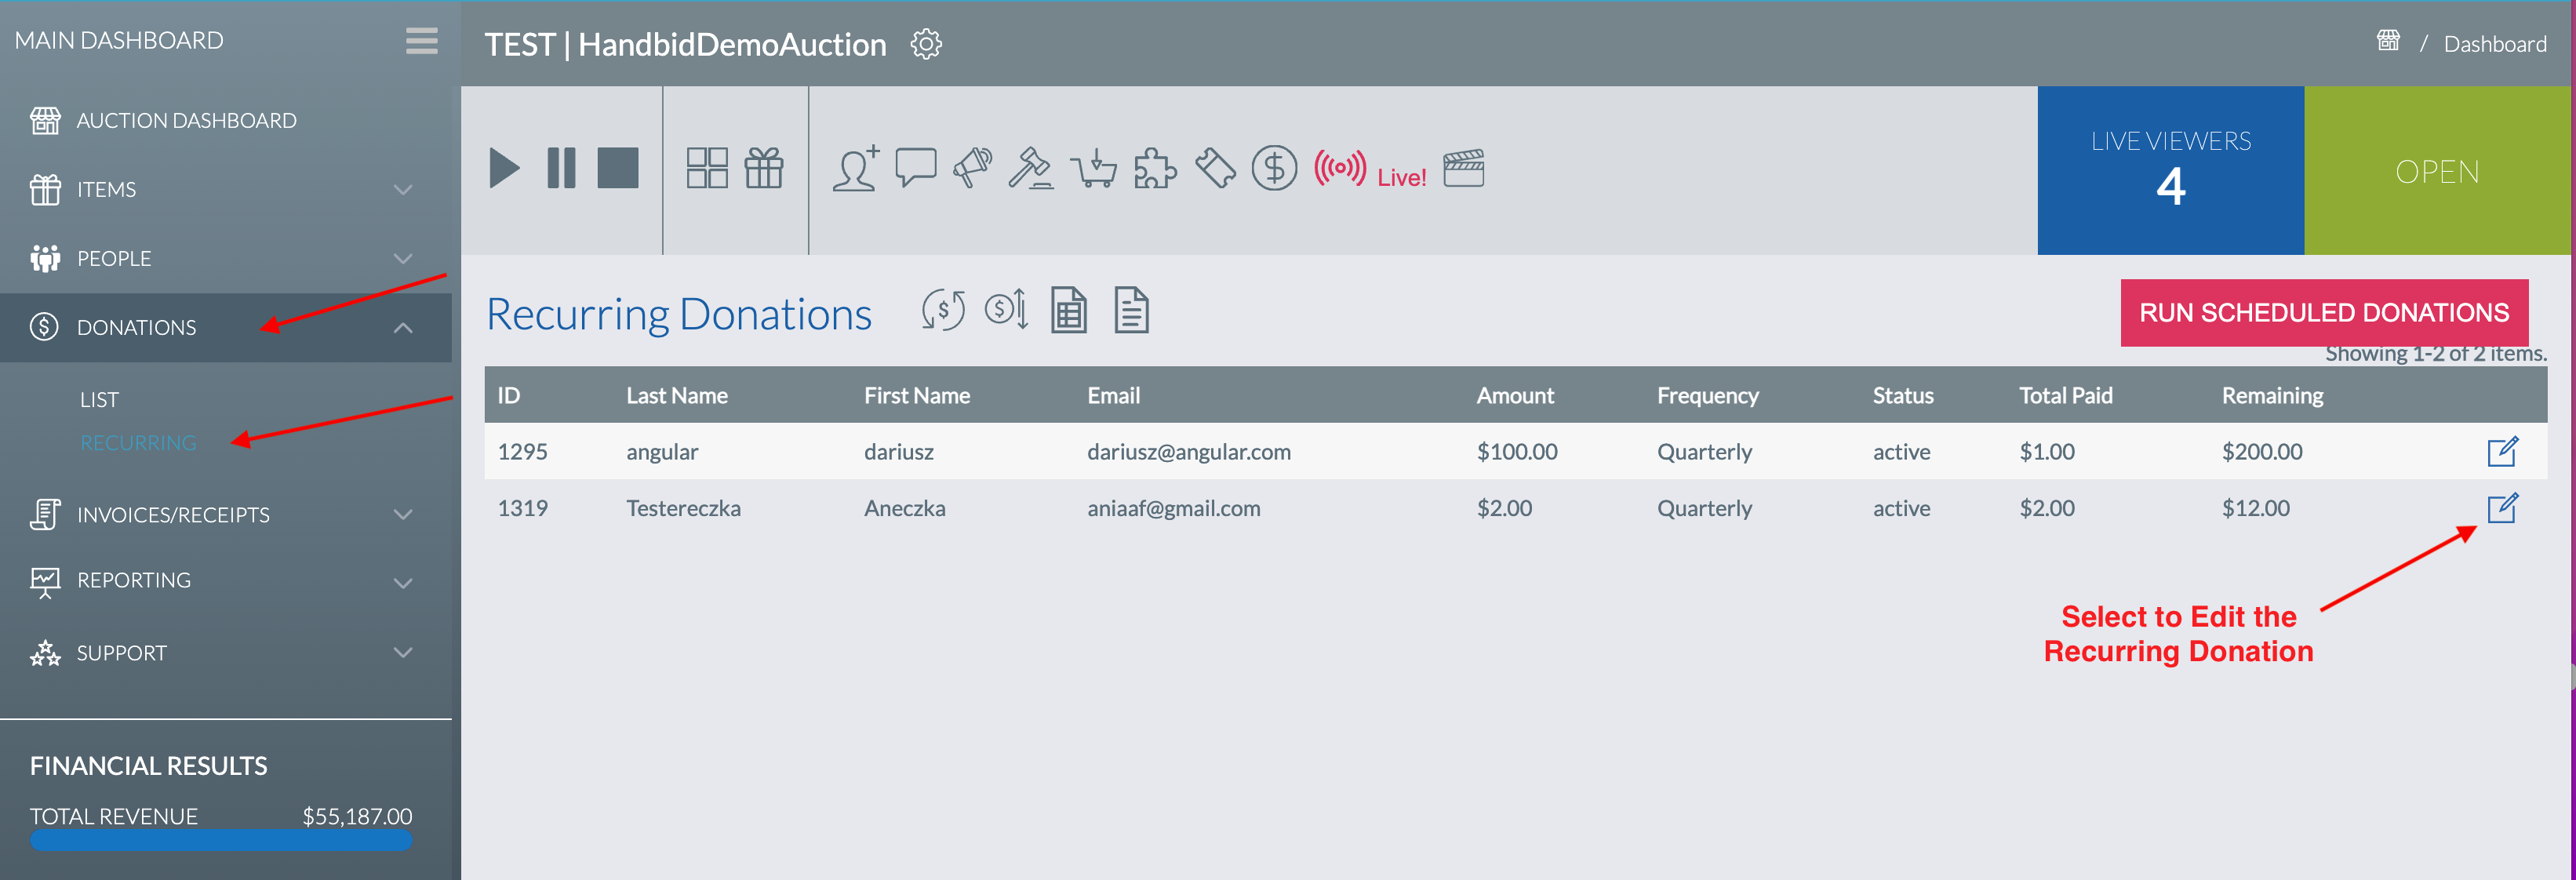The width and height of the screenshot is (2576, 880).
Task: Open the text document report icon
Action: point(1131,310)
